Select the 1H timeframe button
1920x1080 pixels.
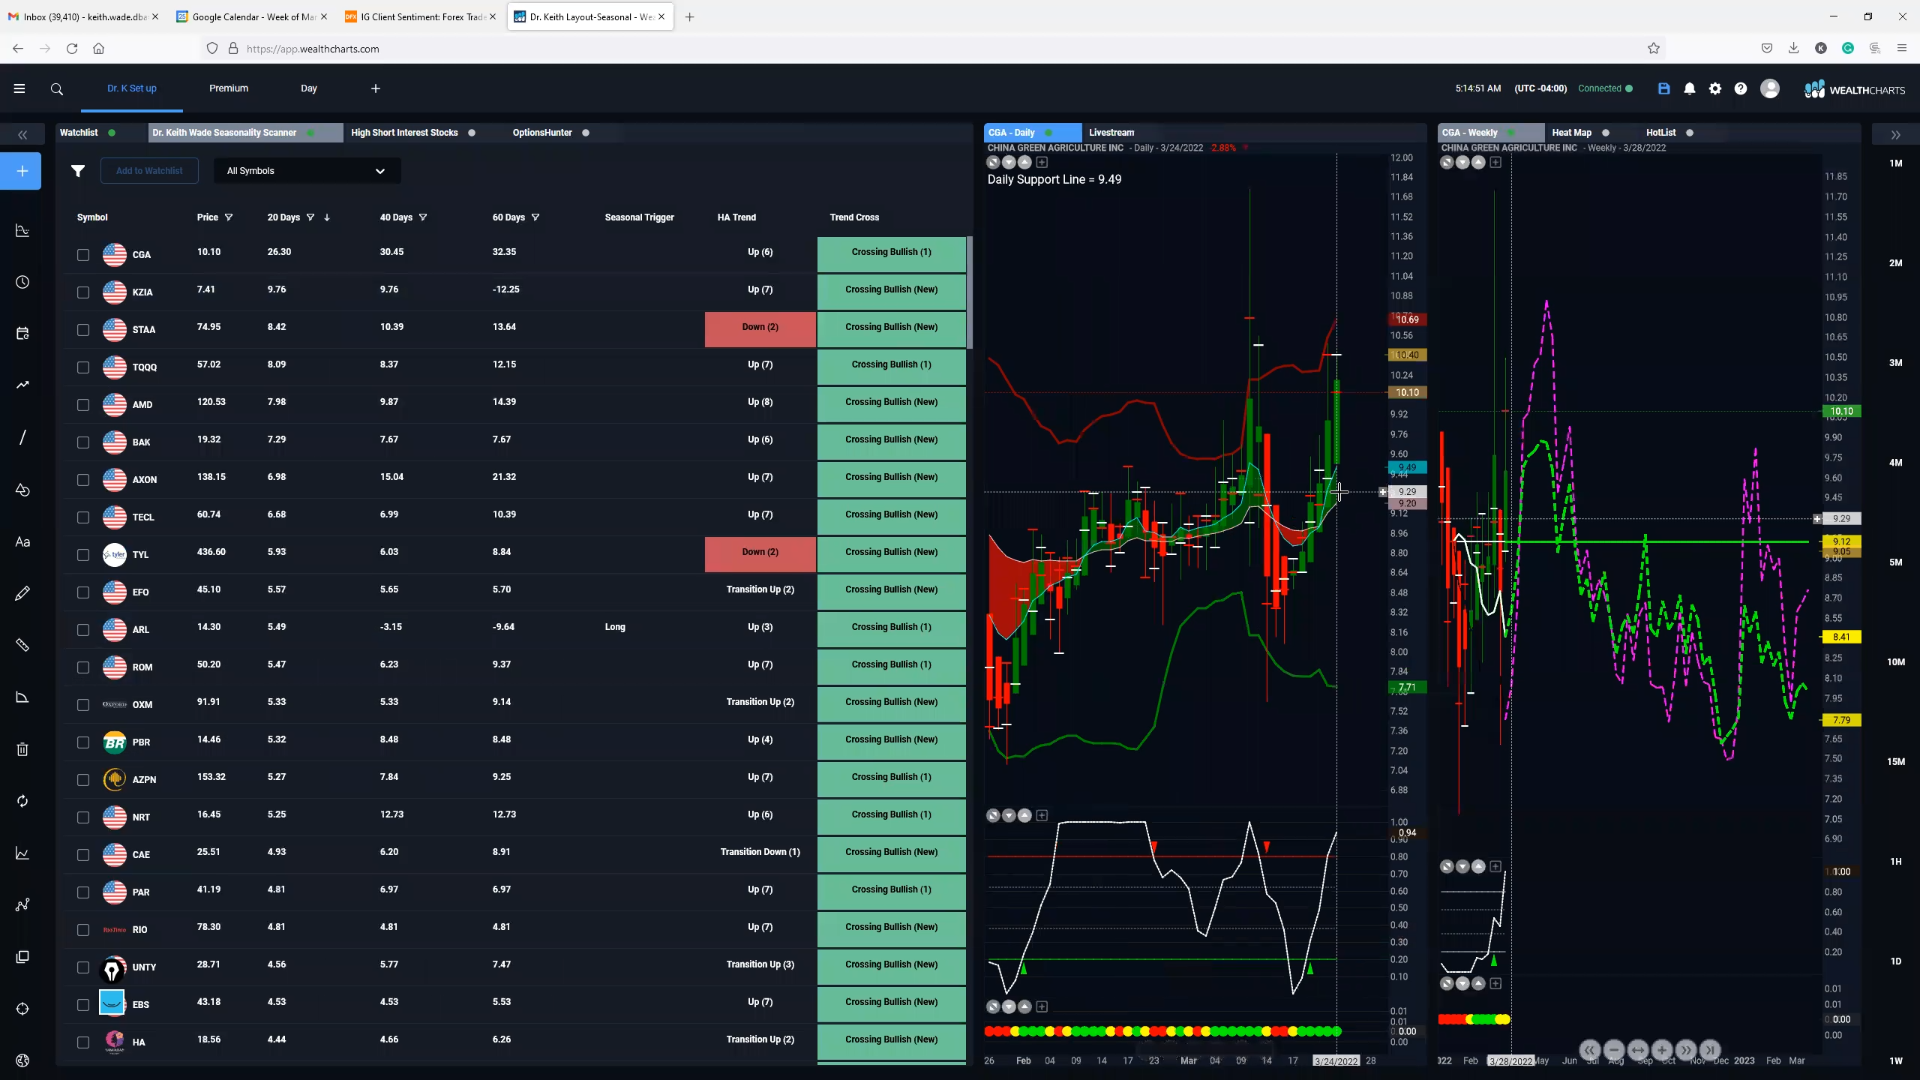click(x=1895, y=862)
